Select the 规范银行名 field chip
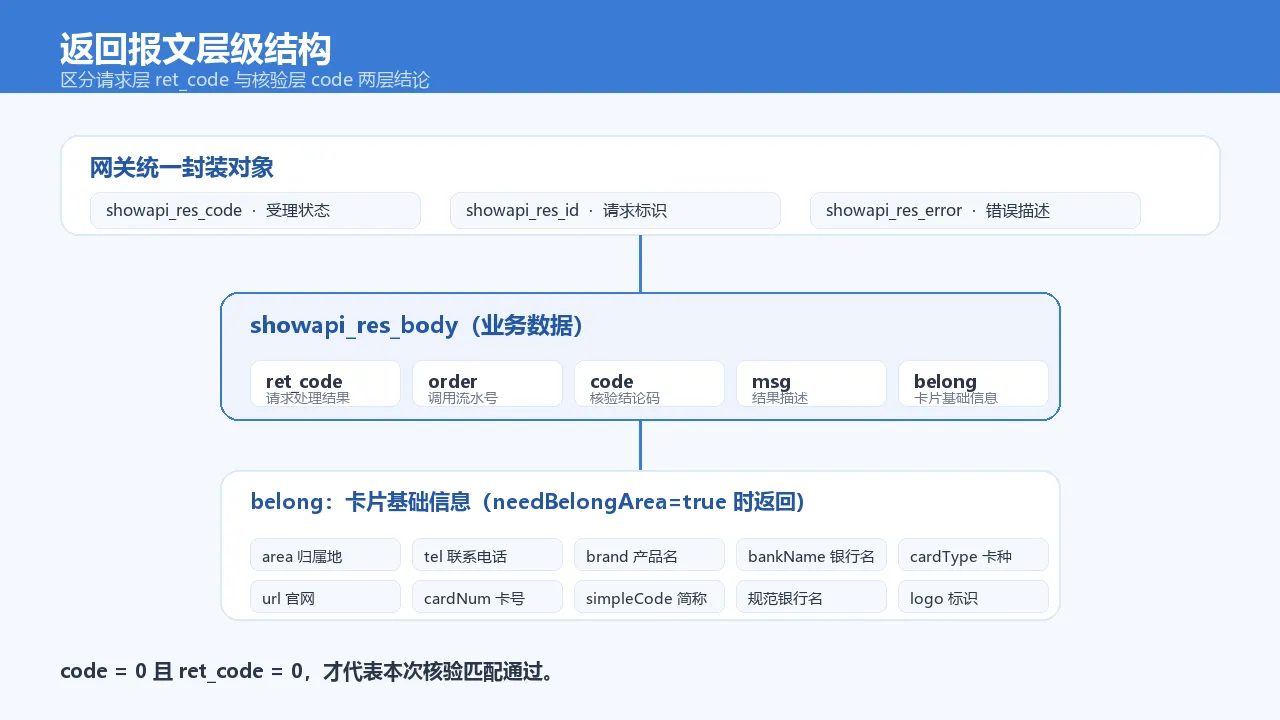The image size is (1280, 720). tap(811, 597)
